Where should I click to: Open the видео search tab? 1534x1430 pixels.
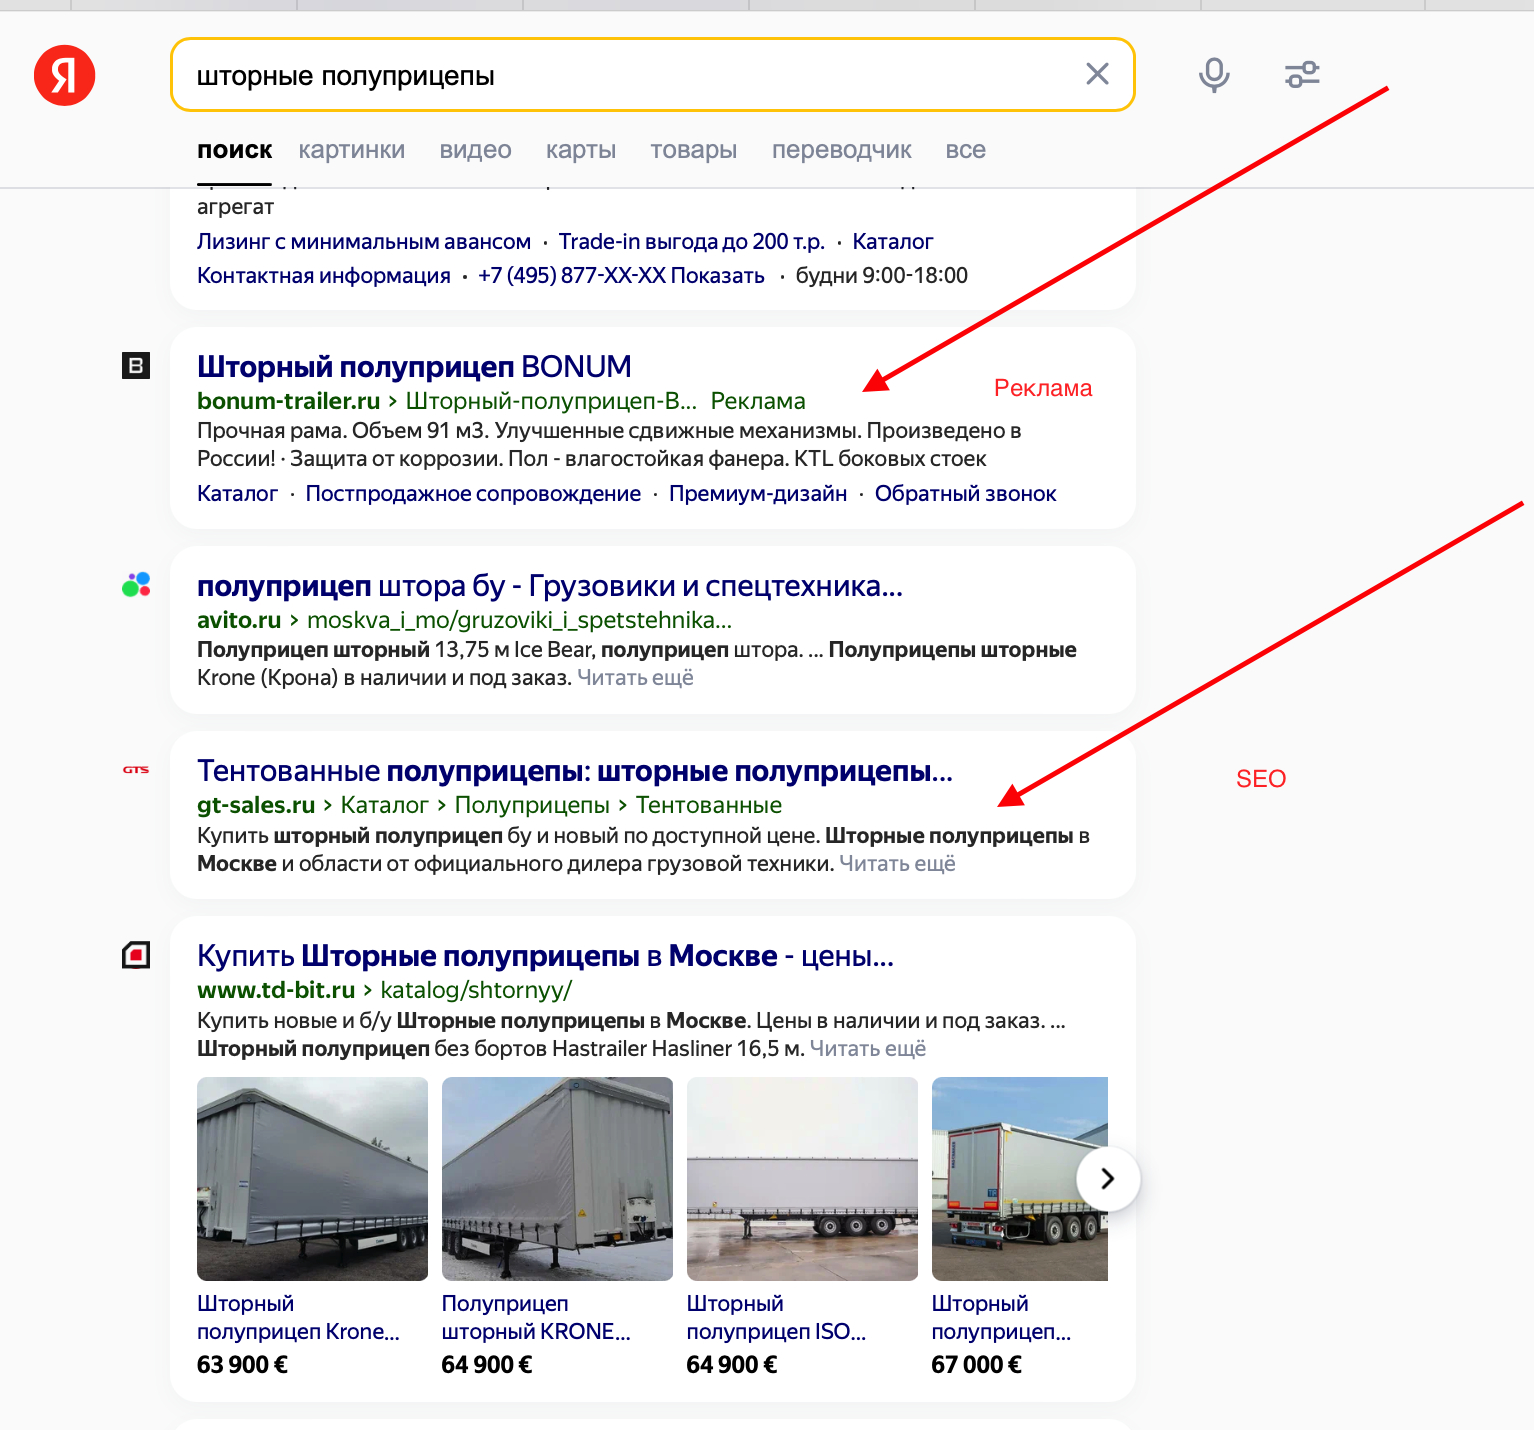tap(475, 150)
